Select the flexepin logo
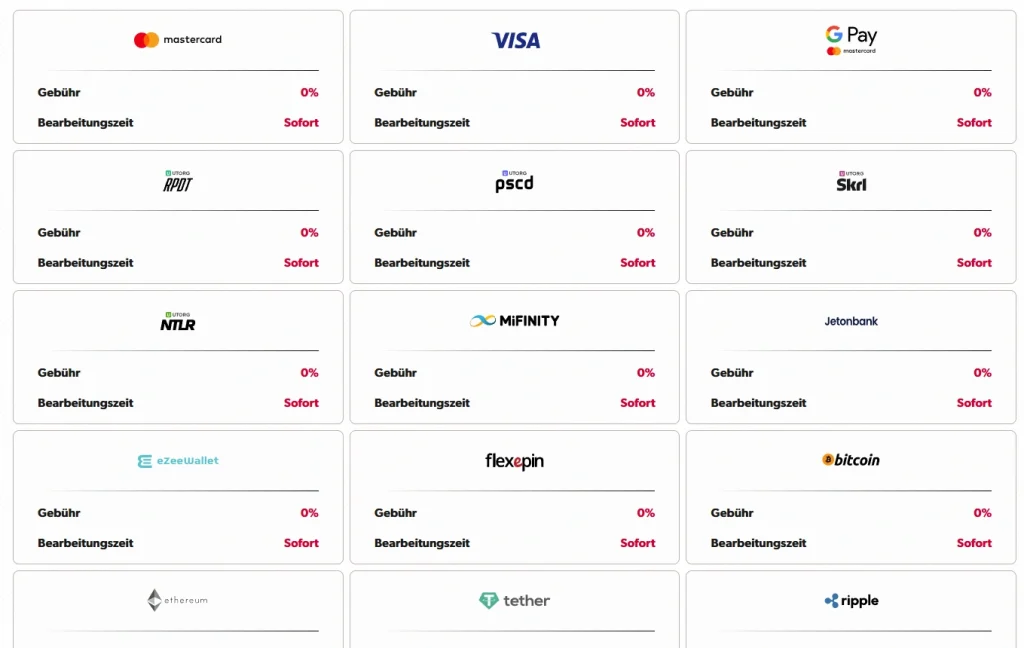 pyautogui.click(x=513, y=461)
